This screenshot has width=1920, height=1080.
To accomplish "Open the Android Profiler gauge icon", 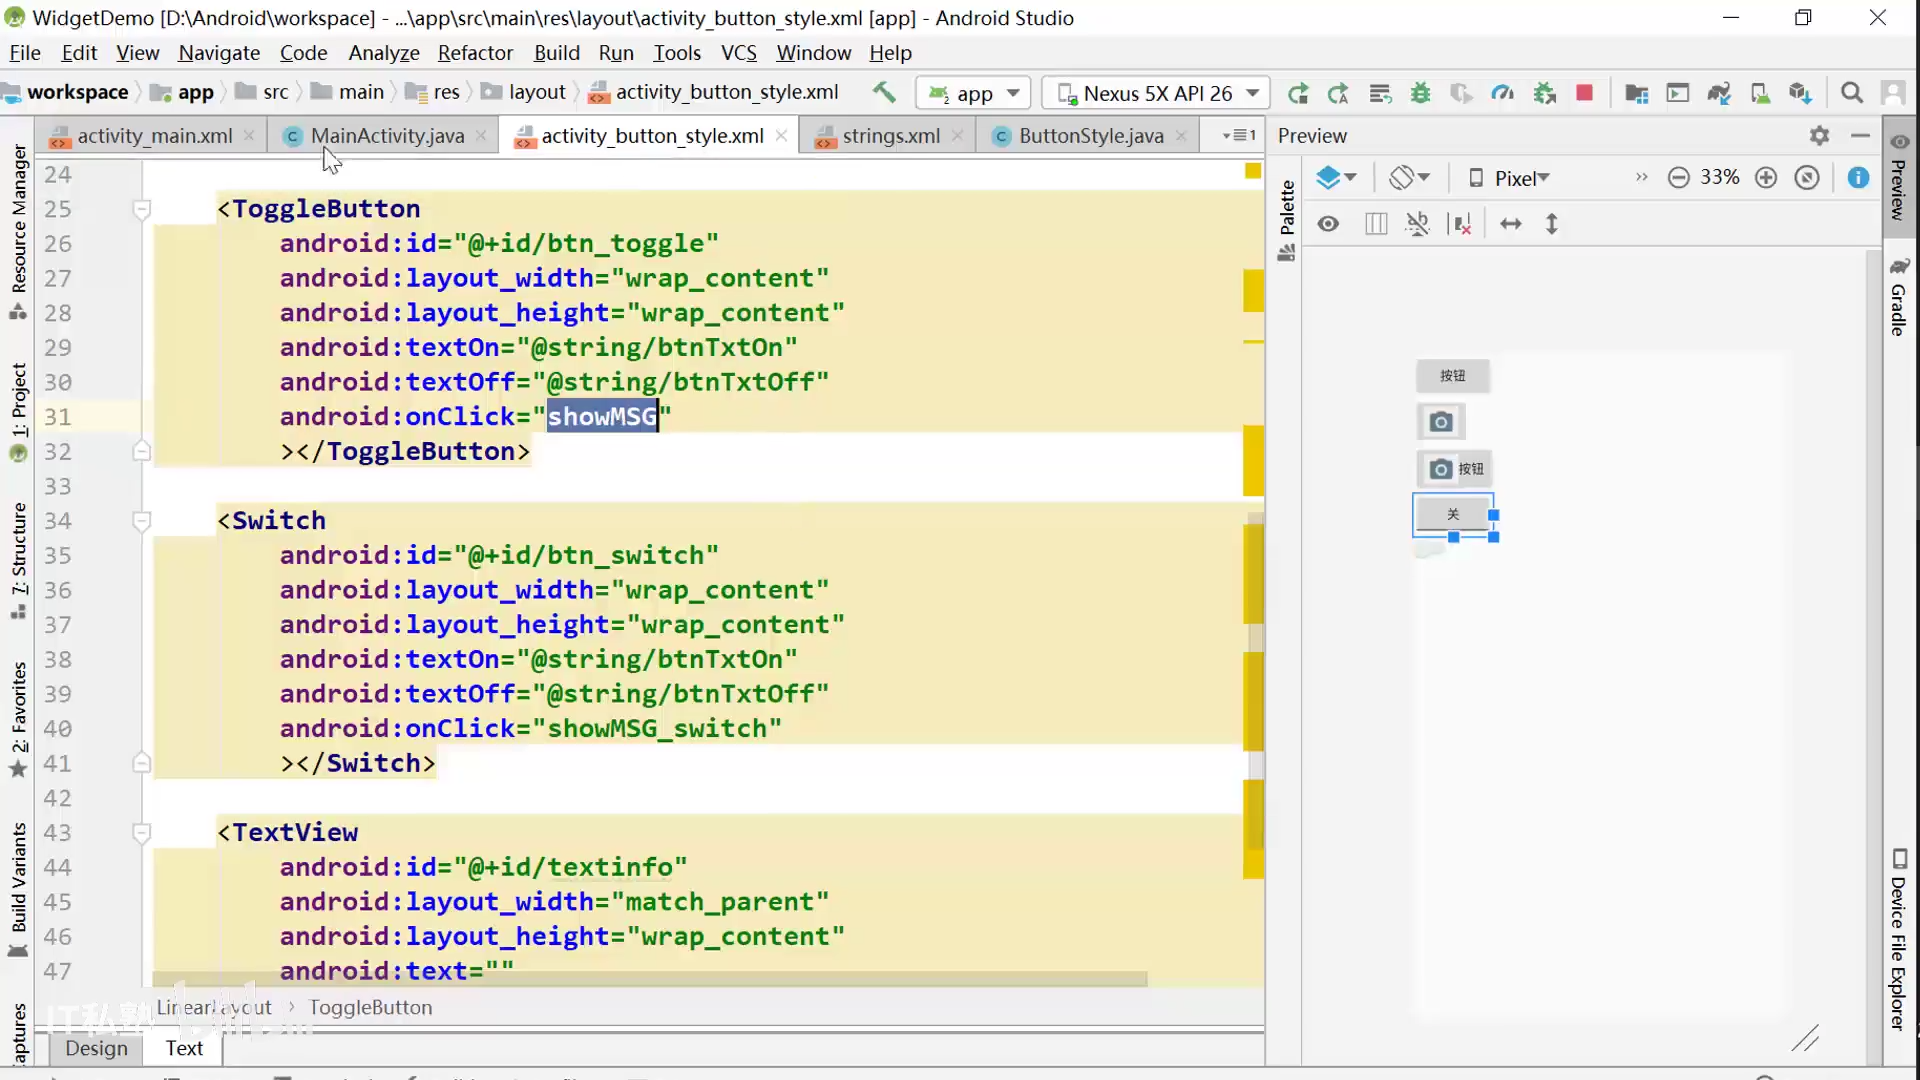I will pos(1502,93).
